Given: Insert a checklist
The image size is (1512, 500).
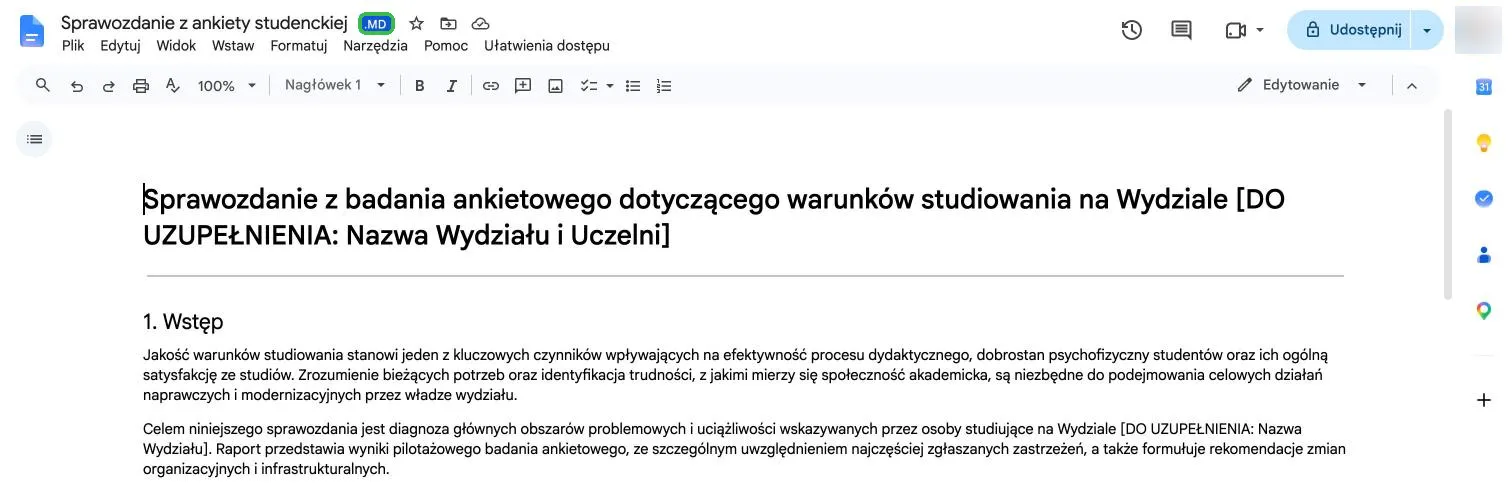Looking at the screenshot, I should 589,86.
